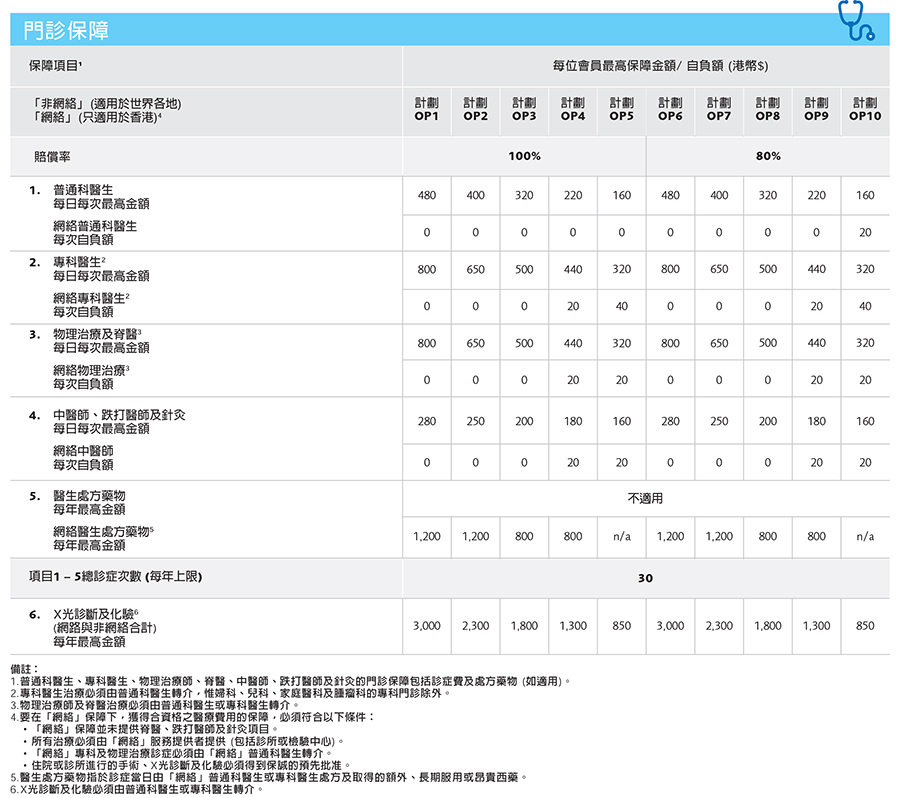Image resolution: width=900 pixels, height=798 pixels.
Task: Select the 計劃 OP10 column header
Action: pyautogui.click(x=865, y=109)
